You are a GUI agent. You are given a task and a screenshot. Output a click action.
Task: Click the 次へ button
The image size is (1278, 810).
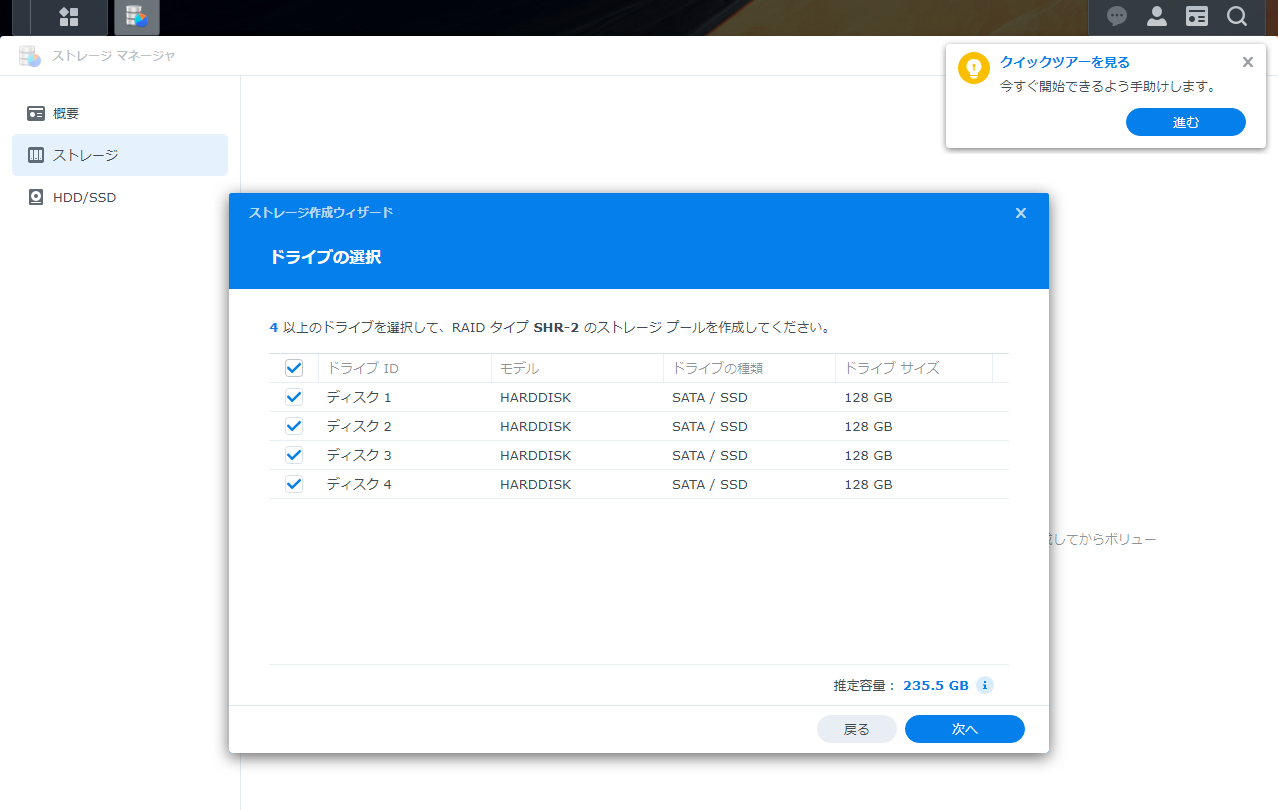click(964, 729)
